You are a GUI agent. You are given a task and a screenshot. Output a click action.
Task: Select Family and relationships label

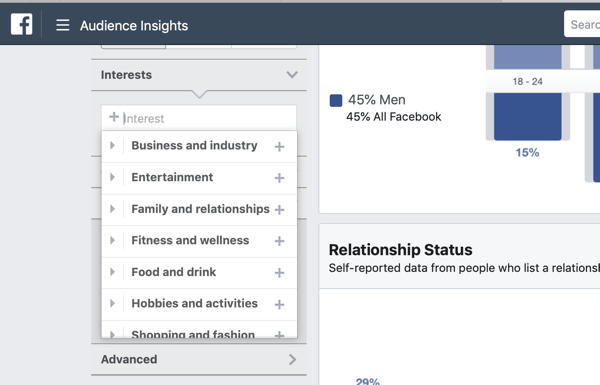coord(201,209)
